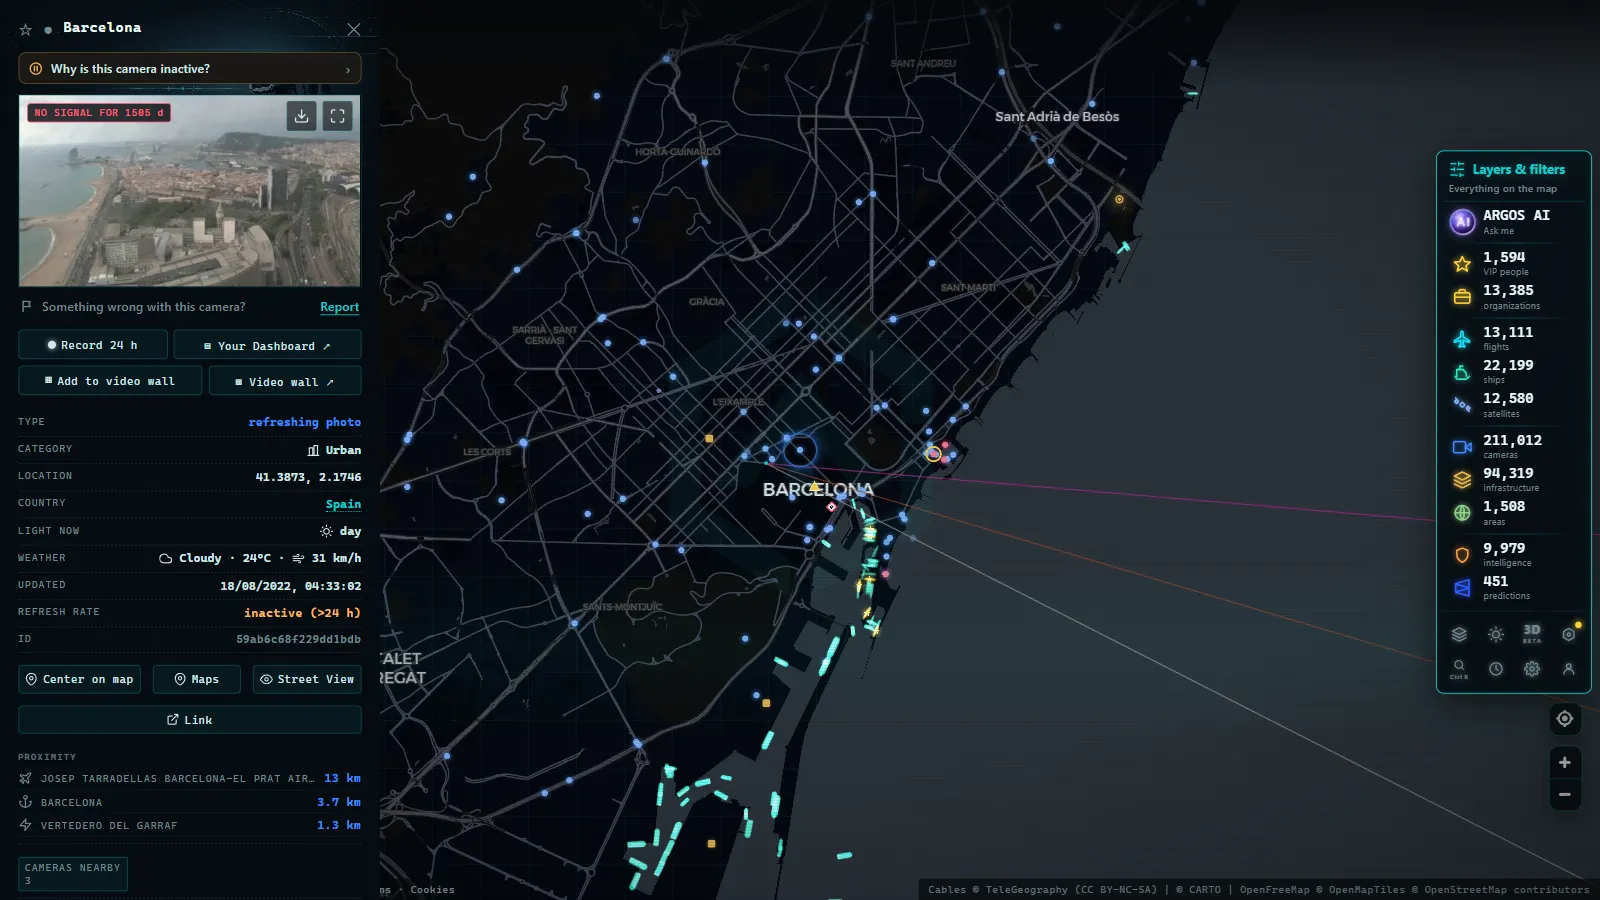Zoom in on the map

click(1565, 763)
